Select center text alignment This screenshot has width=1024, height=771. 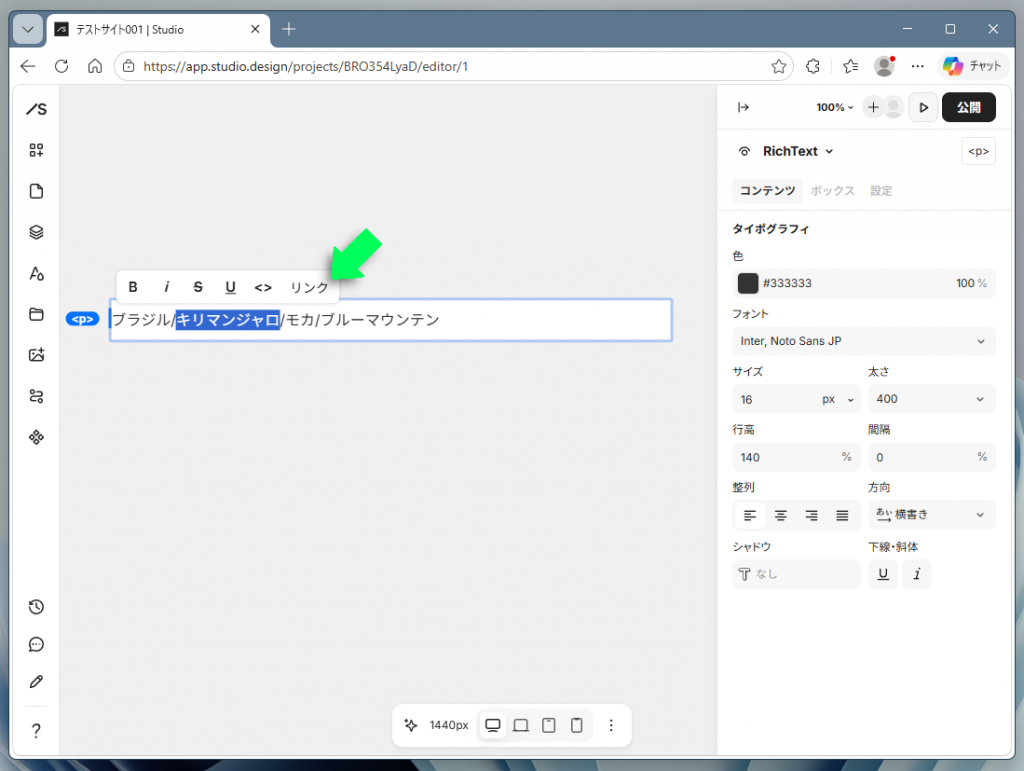[x=780, y=516]
